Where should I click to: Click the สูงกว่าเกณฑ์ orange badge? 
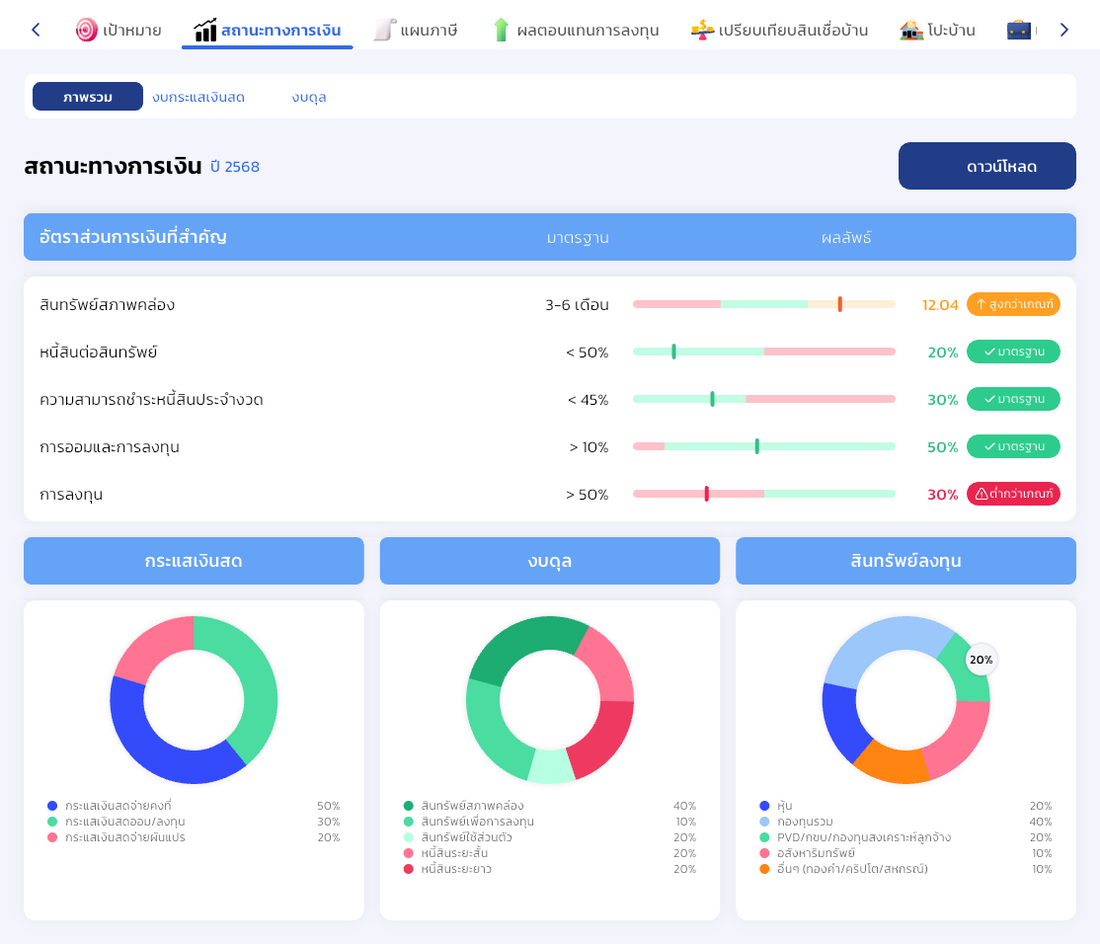[x=1013, y=304]
